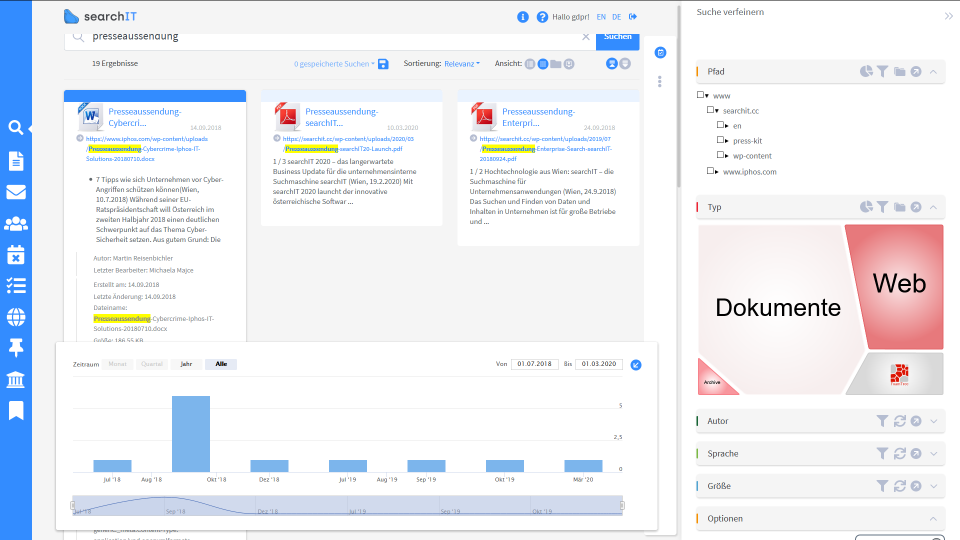Image resolution: width=960 pixels, height=540 pixels.
Task: Select the Quartal timeline range tab
Action: tap(152, 364)
